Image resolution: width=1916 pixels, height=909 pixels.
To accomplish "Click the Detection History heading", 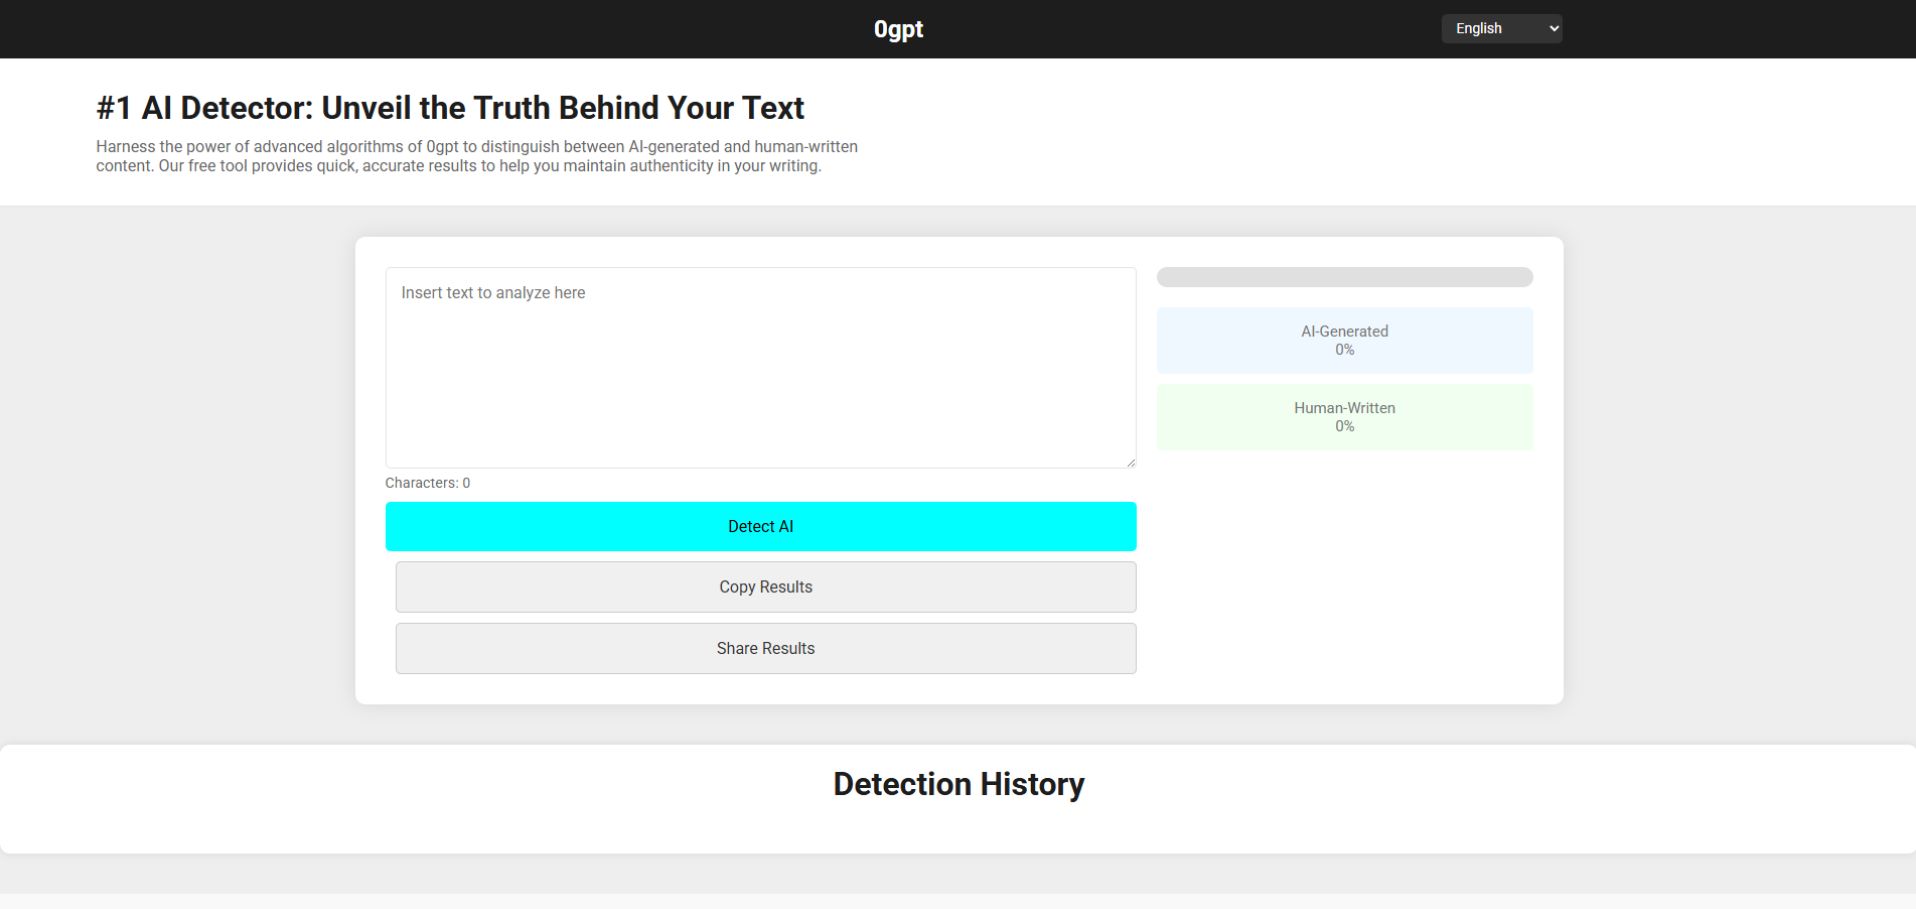I will pyautogui.click(x=958, y=784).
